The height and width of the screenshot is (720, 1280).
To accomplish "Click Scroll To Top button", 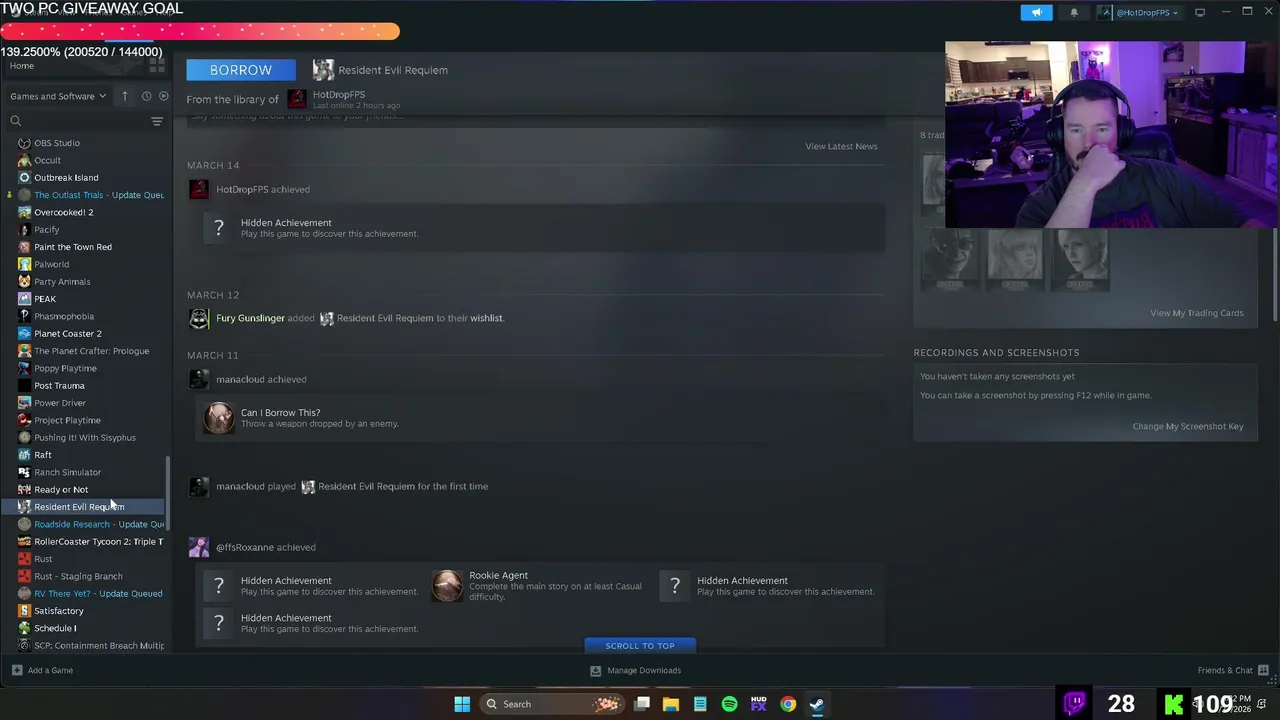I will [x=640, y=645].
